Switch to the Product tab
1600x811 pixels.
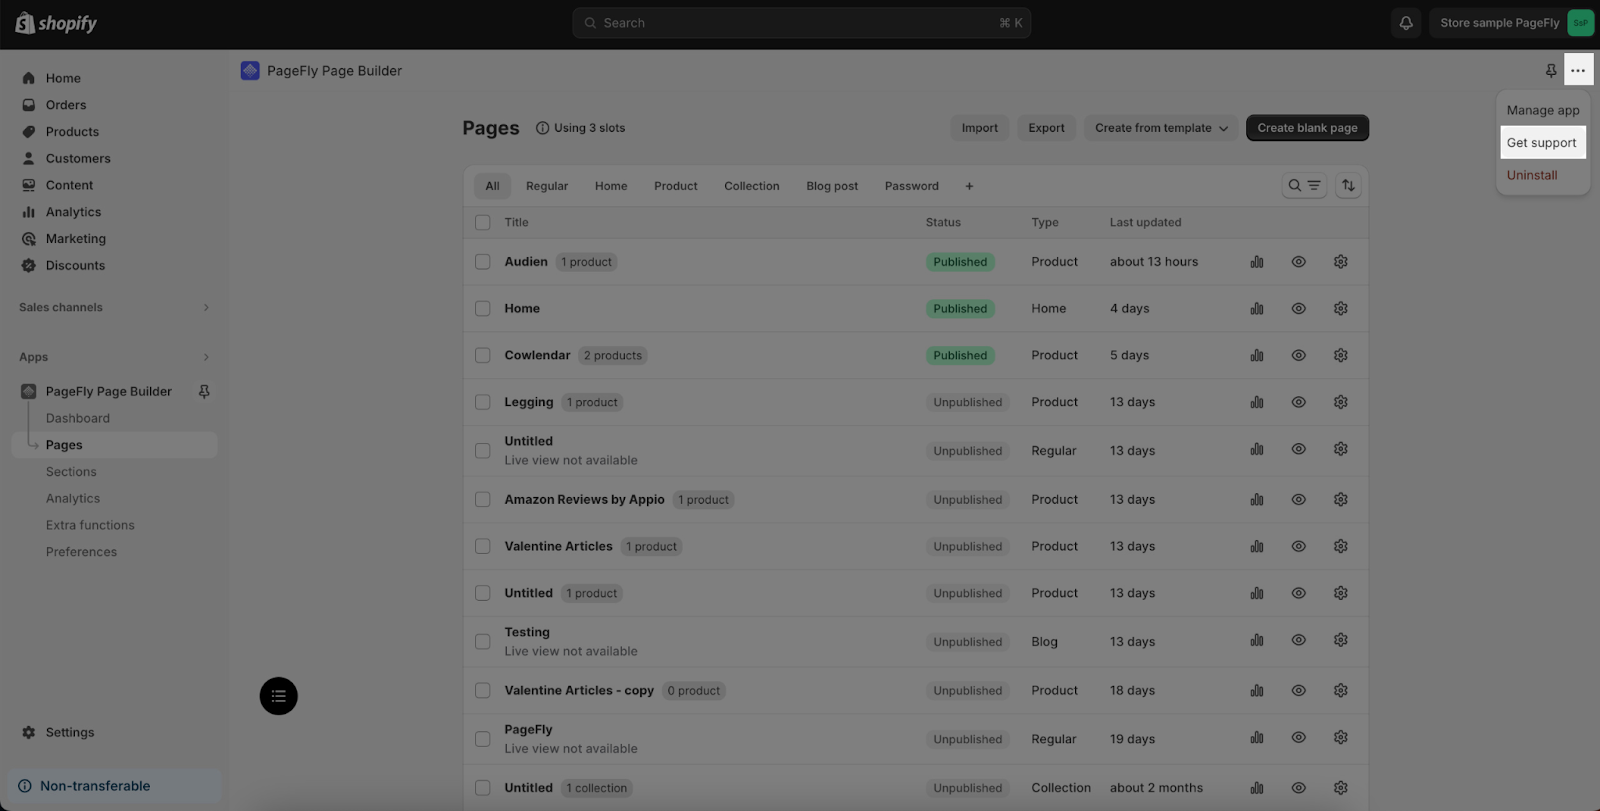(x=676, y=186)
